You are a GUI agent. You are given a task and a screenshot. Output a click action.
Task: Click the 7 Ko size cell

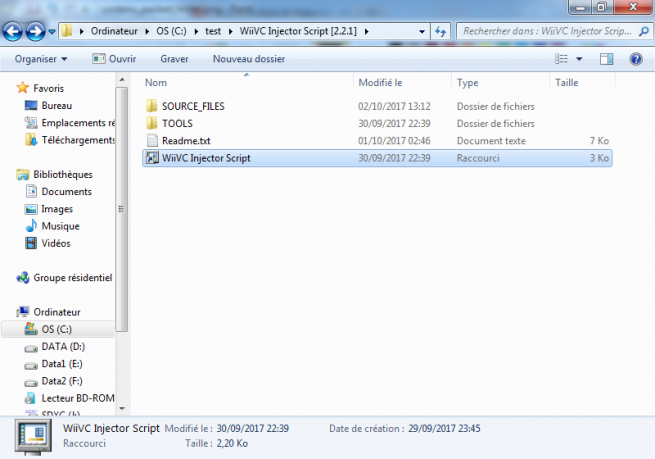click(599, 141)
